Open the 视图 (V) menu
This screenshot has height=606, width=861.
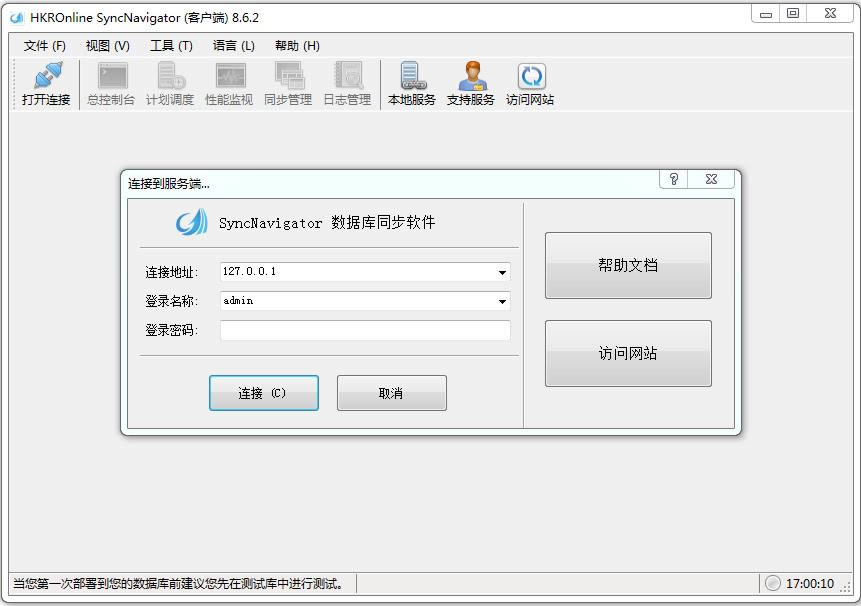pyautogui.click(x=108, y=46)
